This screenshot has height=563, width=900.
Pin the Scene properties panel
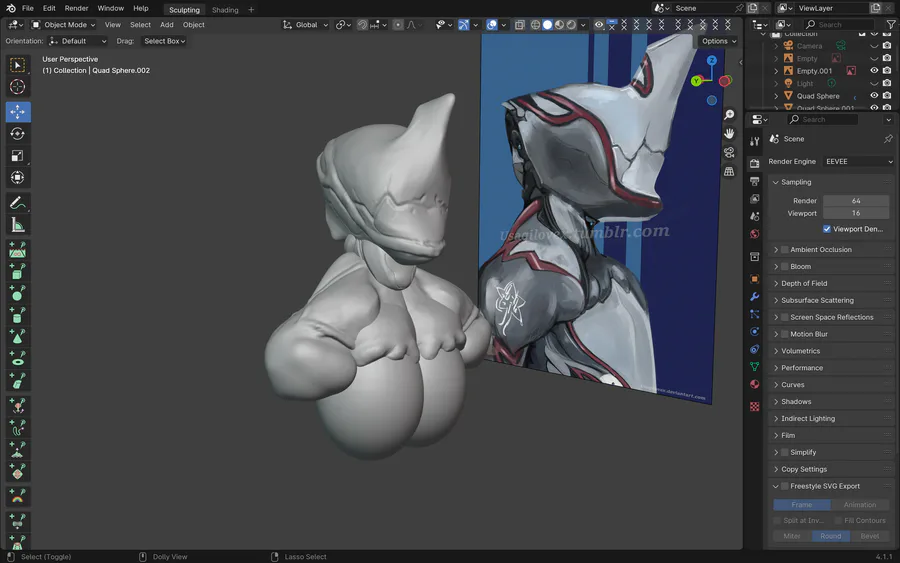point(888,139)
